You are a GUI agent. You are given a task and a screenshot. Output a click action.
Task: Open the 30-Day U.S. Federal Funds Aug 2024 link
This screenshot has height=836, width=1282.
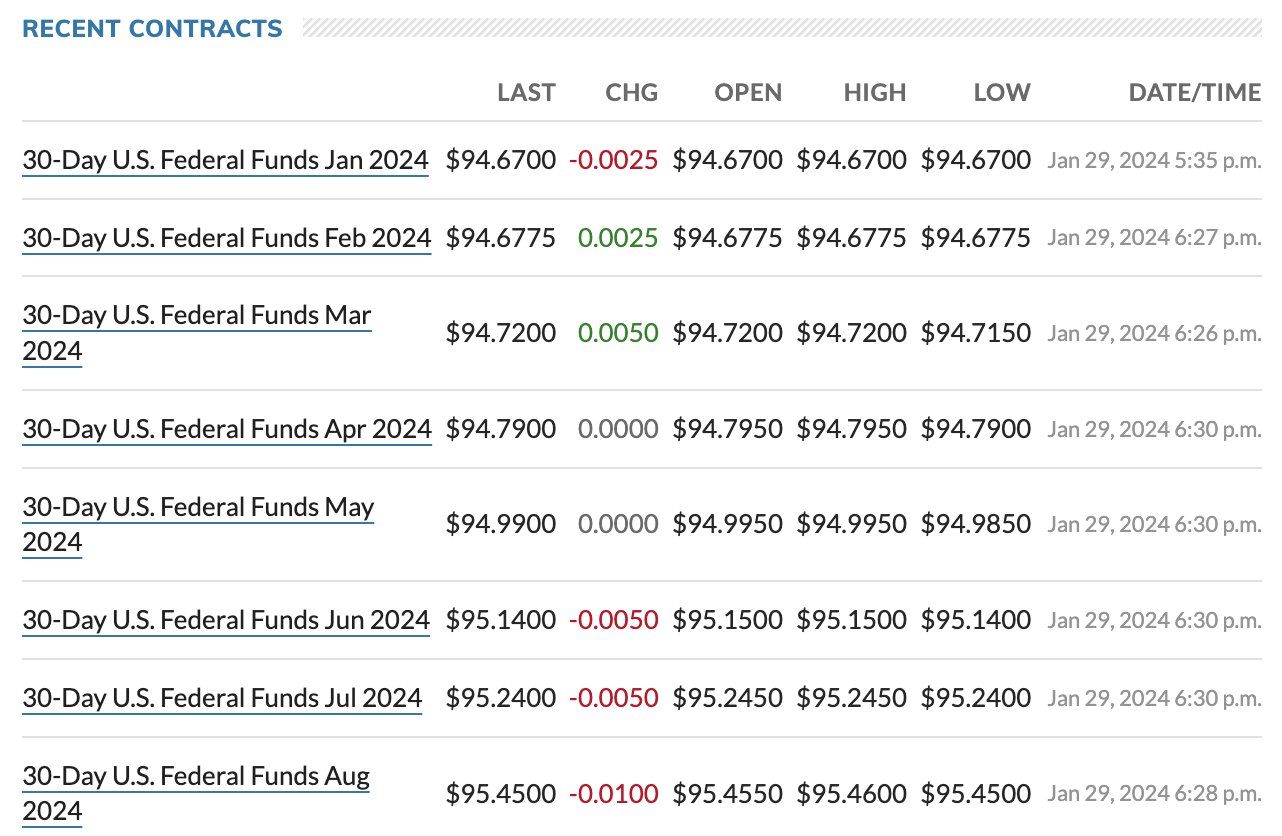pyautogui.click(x=196, y=793)
